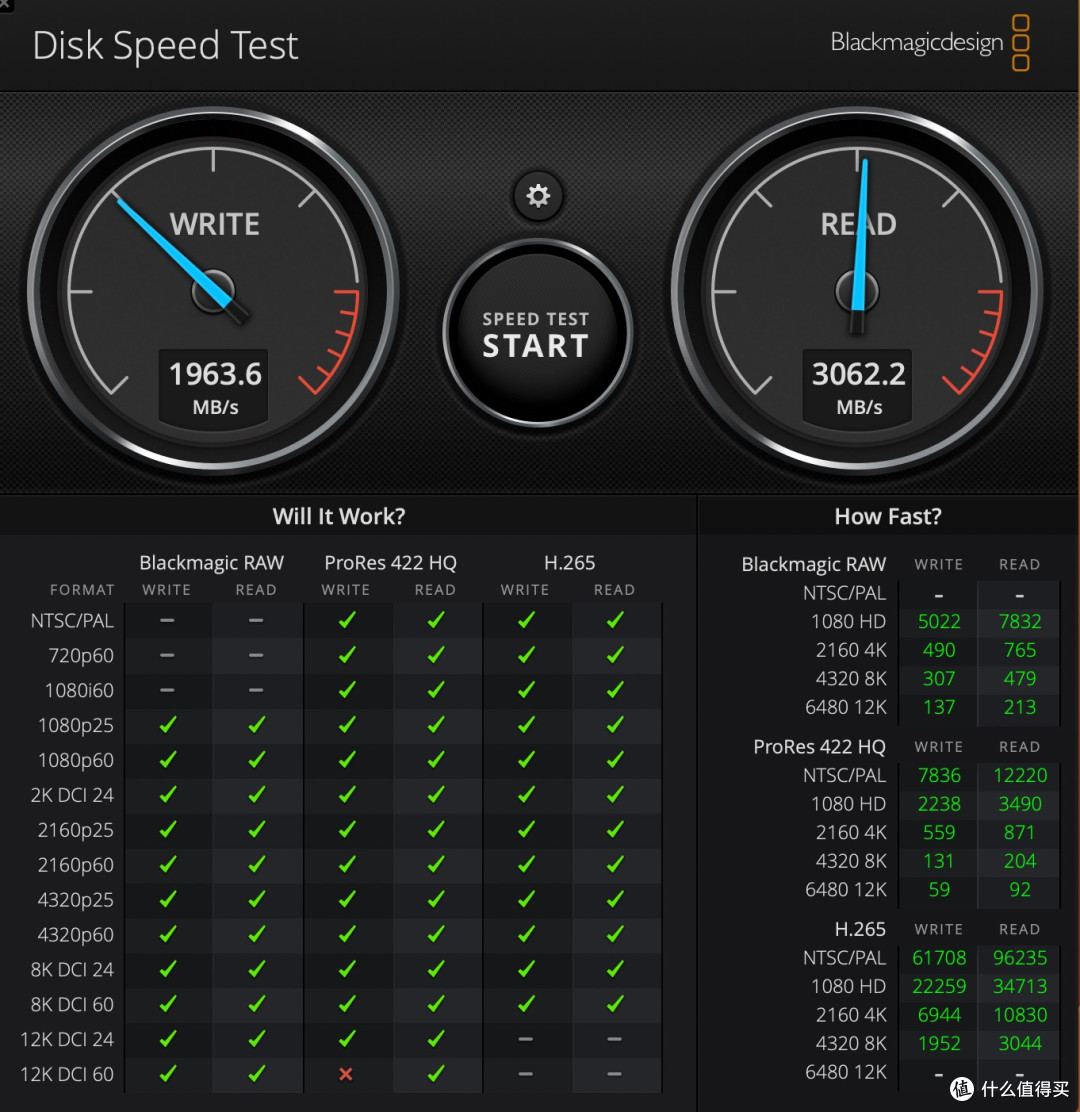The height and width of the screenshot is (1112, 1080).
Task: Click the 2160p25 ProRes read checkmark
Action: point(435,830)
